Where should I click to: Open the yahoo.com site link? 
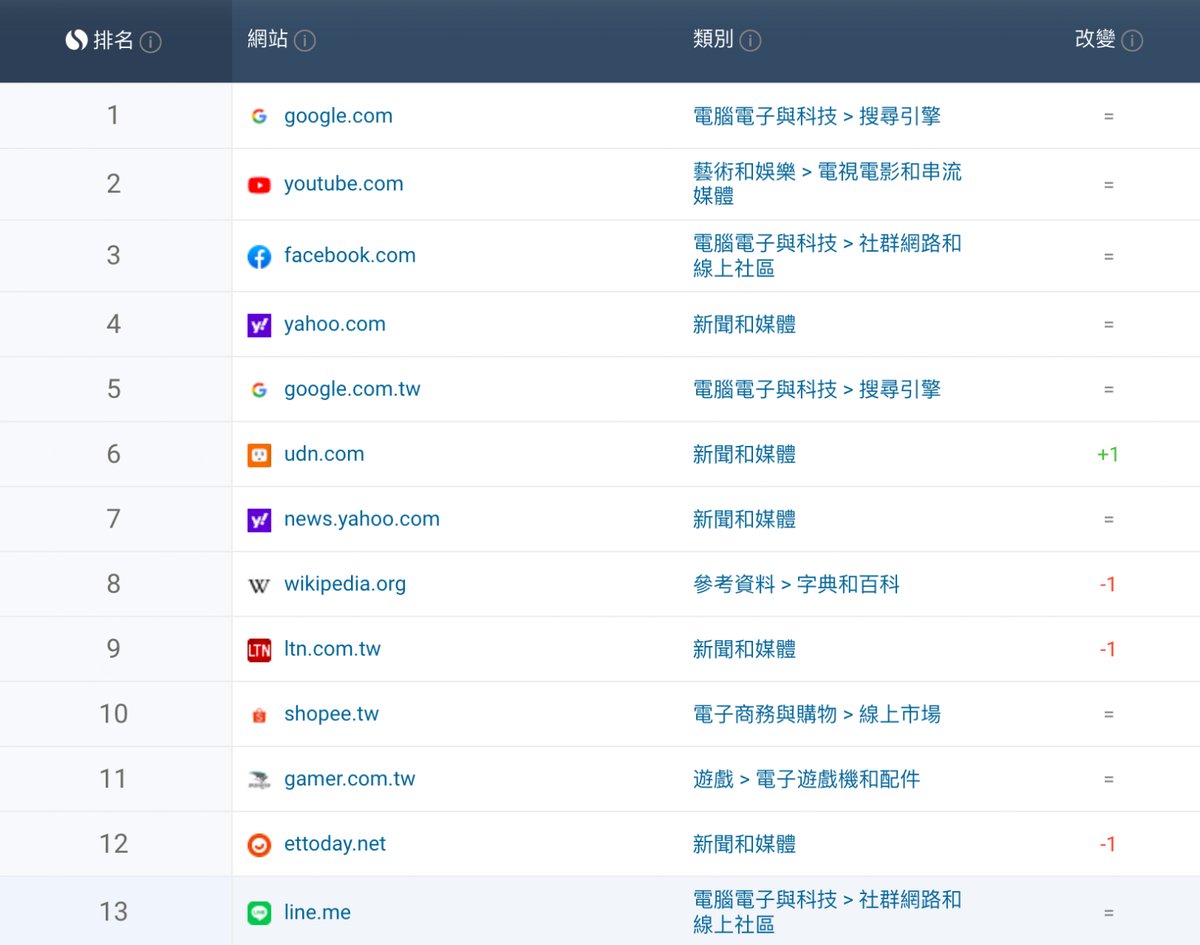pyautogui.click(x=335, y=324)
